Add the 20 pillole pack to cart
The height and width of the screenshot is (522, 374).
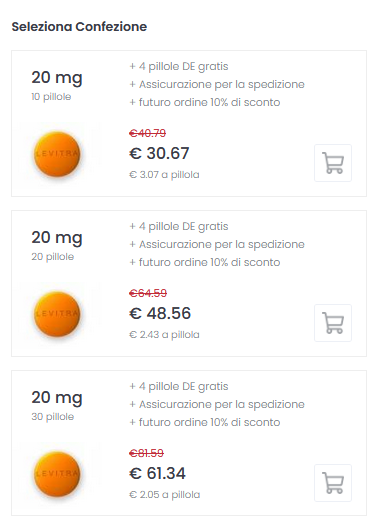(333, 323)
